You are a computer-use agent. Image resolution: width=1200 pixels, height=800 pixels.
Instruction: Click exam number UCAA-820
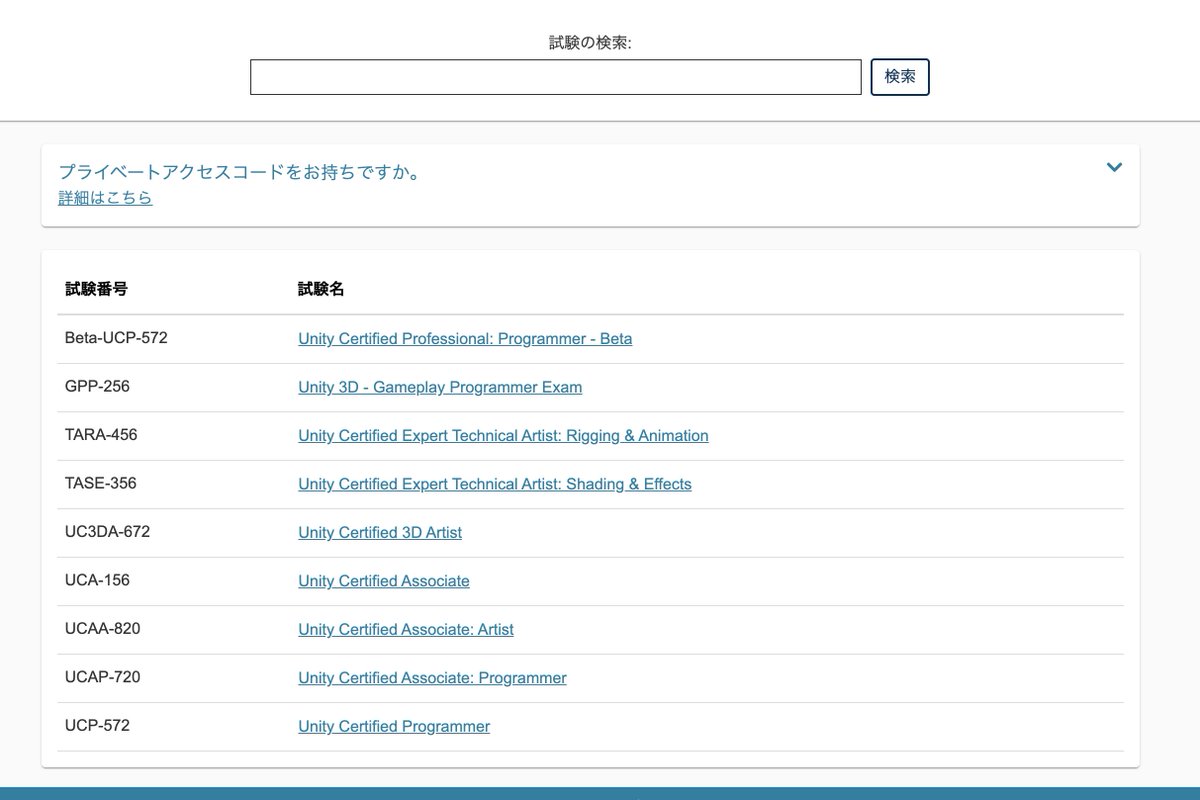pos(103,629)
